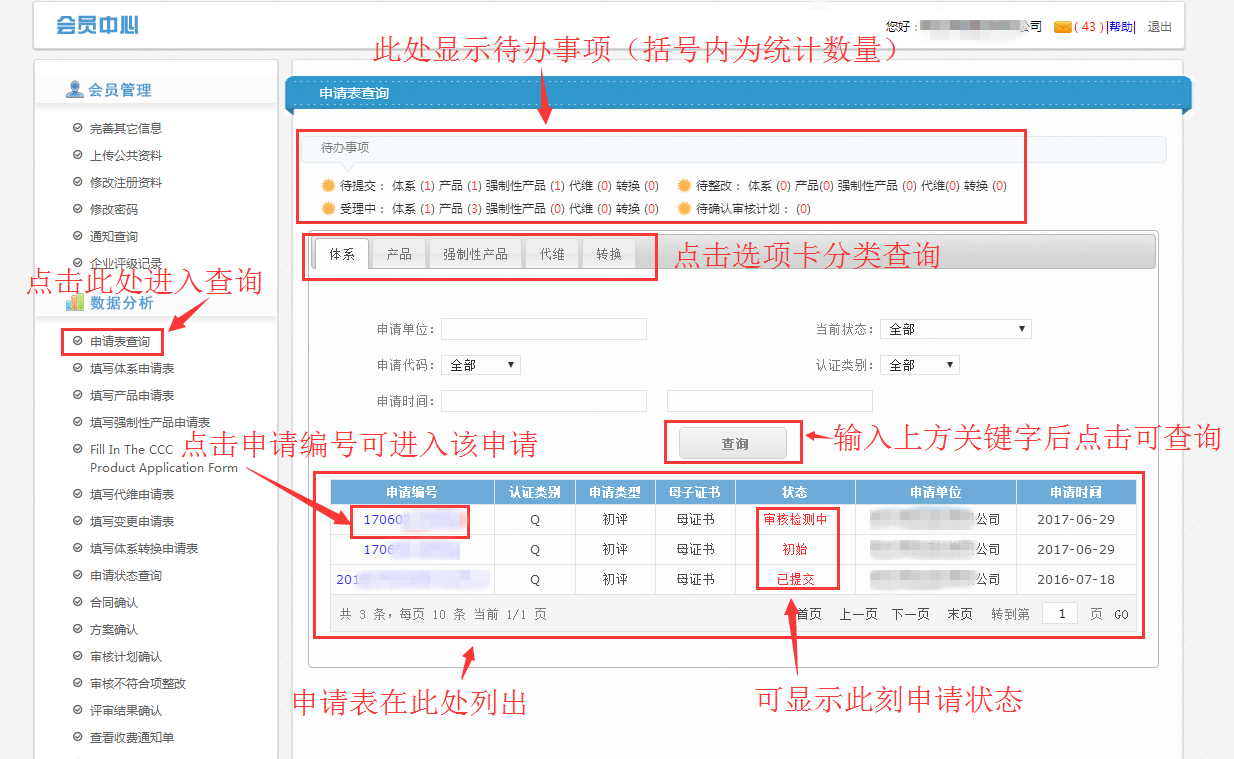Click the envelope message icon in header

point(1062,27)
